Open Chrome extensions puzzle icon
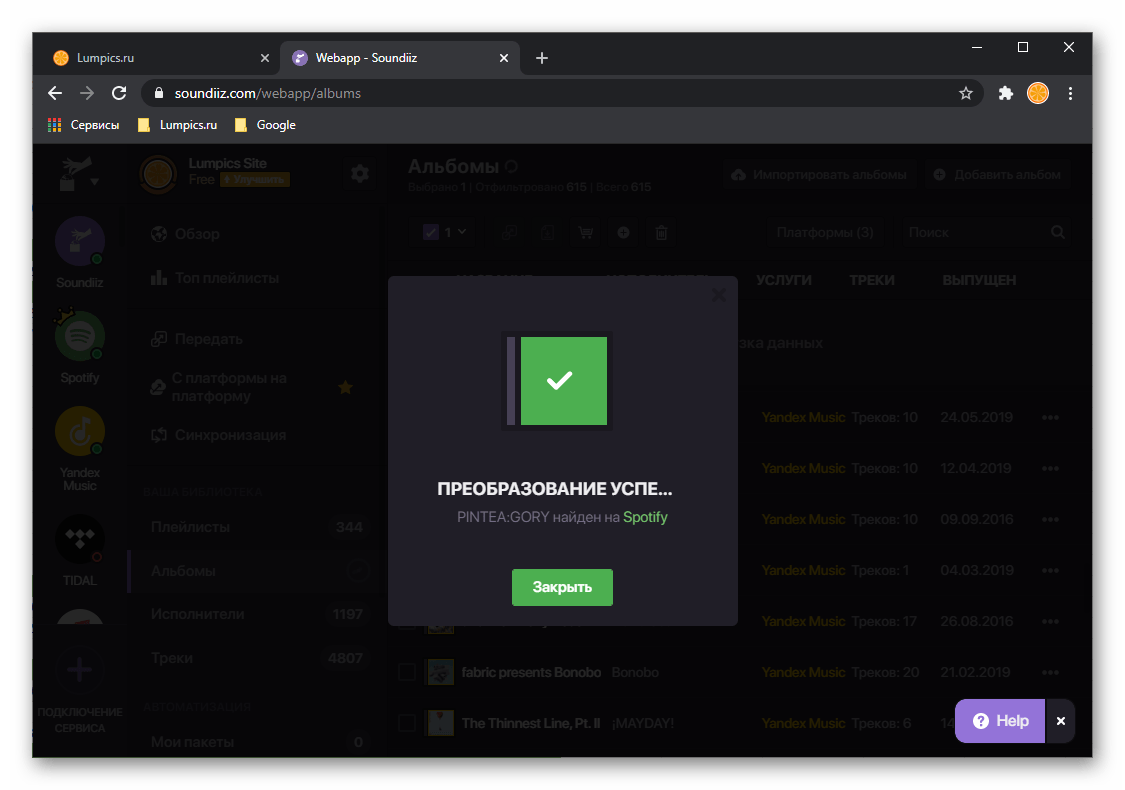The height and width of the screenshot is (790, 1125). [x=1006, y=93]
